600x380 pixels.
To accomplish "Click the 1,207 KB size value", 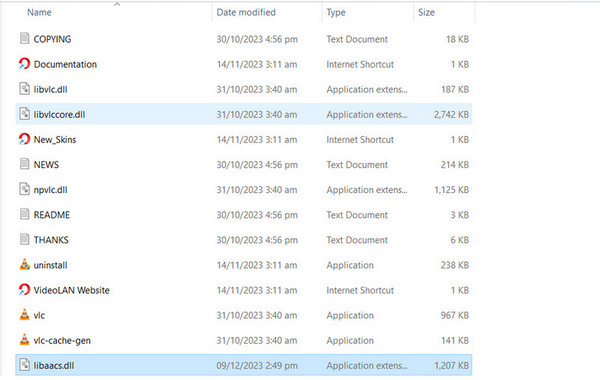I will click(451, 365).
